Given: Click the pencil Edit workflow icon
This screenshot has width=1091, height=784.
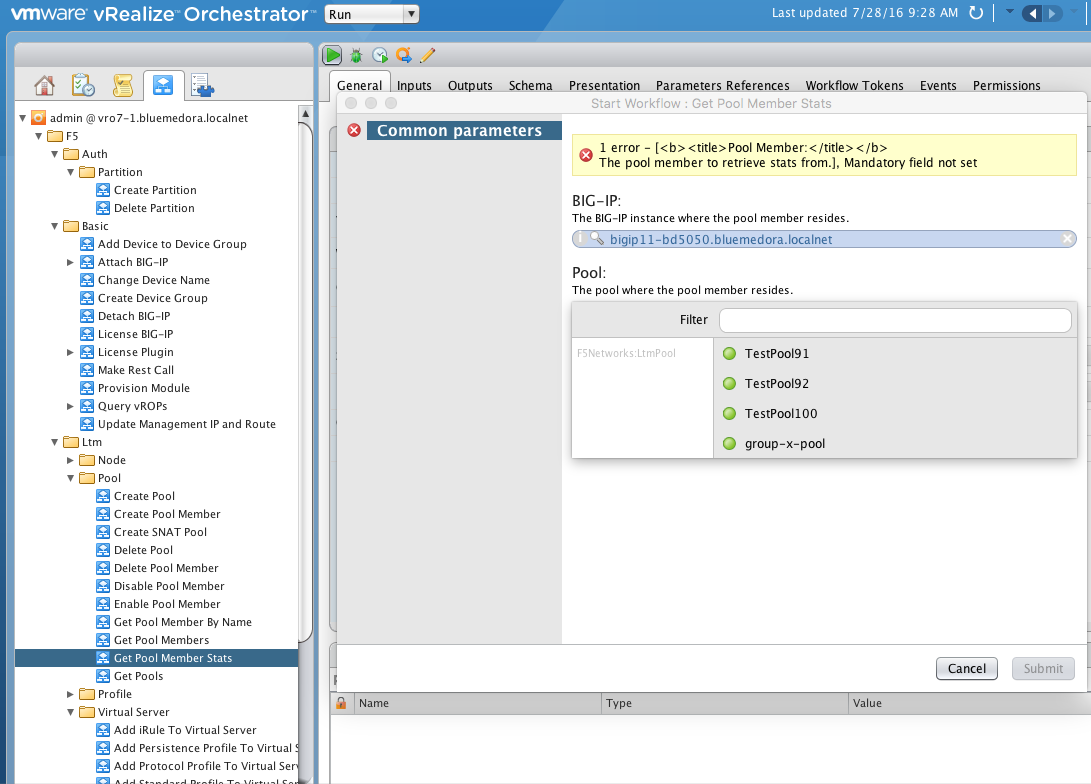Looking at the screenshot, I should point(427,55).
